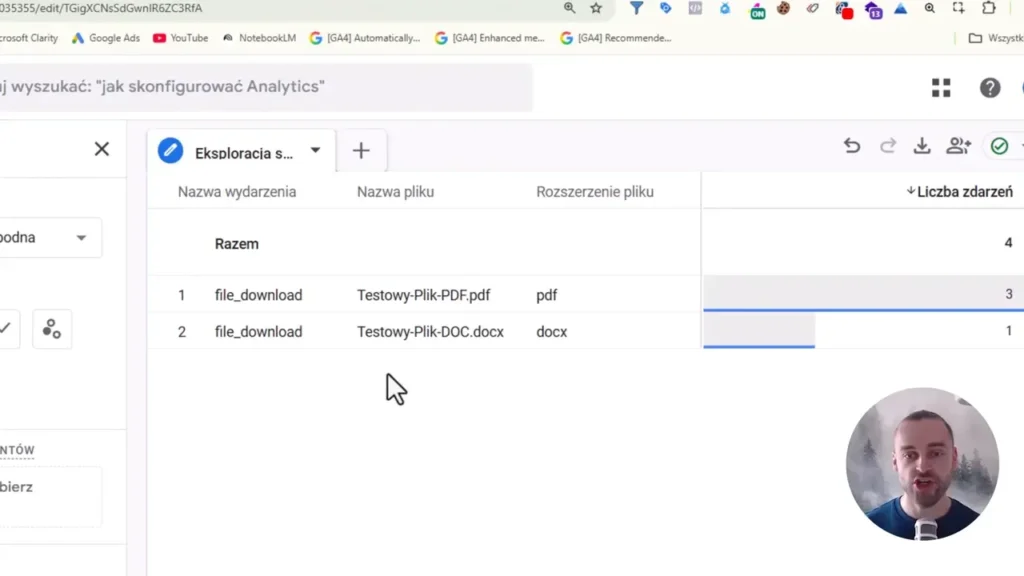Select the Eksploracja s... tab
Image resolution: width=1024 pixels, height=576 pixels.
click(244, 153)
